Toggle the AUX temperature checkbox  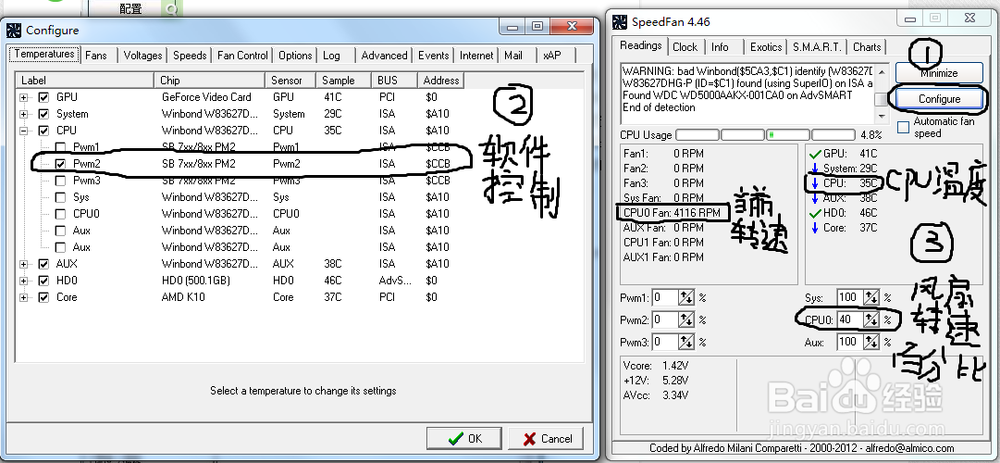pos(43,264)
